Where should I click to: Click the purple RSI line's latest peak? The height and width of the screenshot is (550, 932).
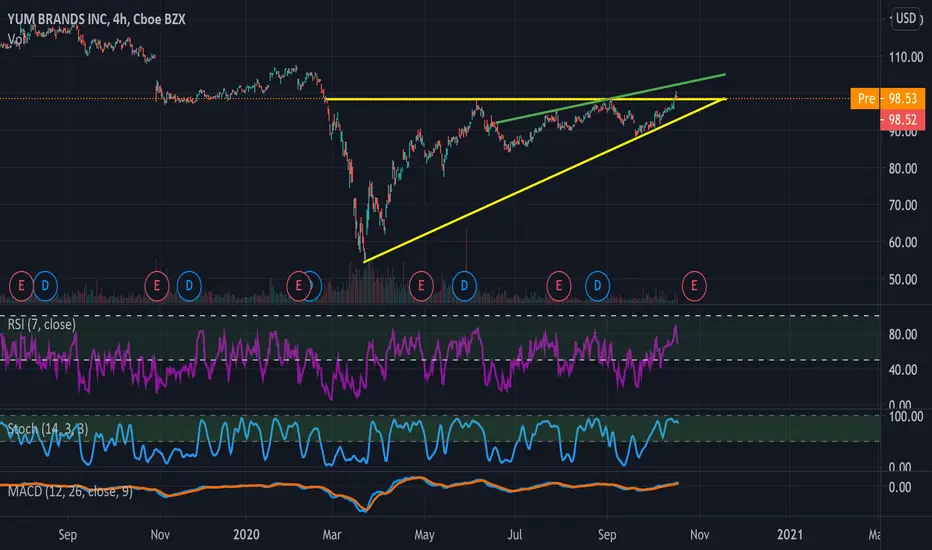(x=675, y=326)
